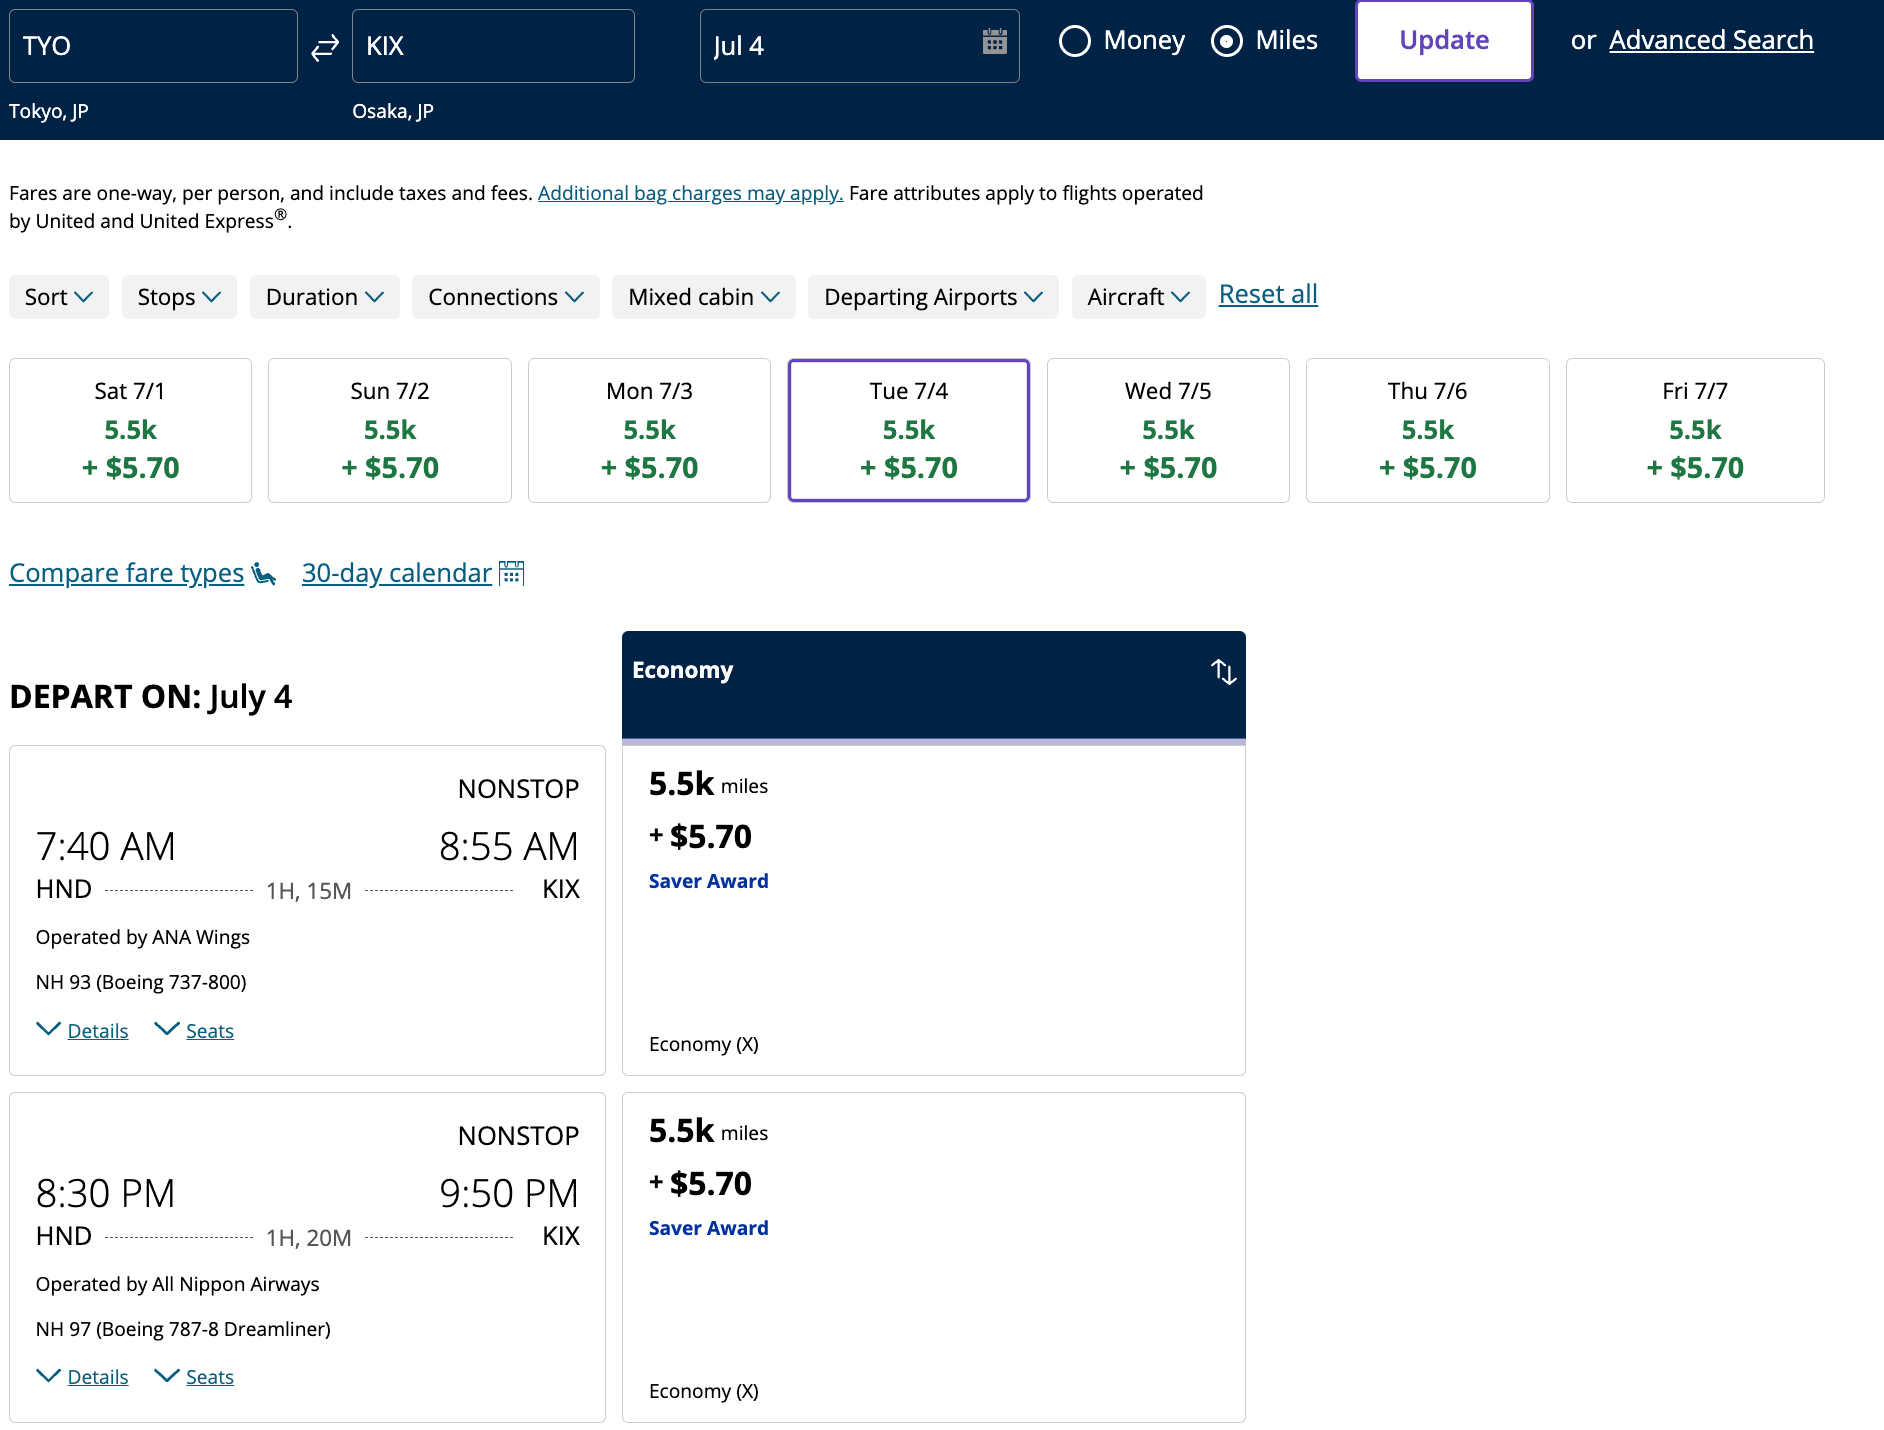Open the Stops filter dropdown
1884x1430 pixels.
tap(178, 296)
